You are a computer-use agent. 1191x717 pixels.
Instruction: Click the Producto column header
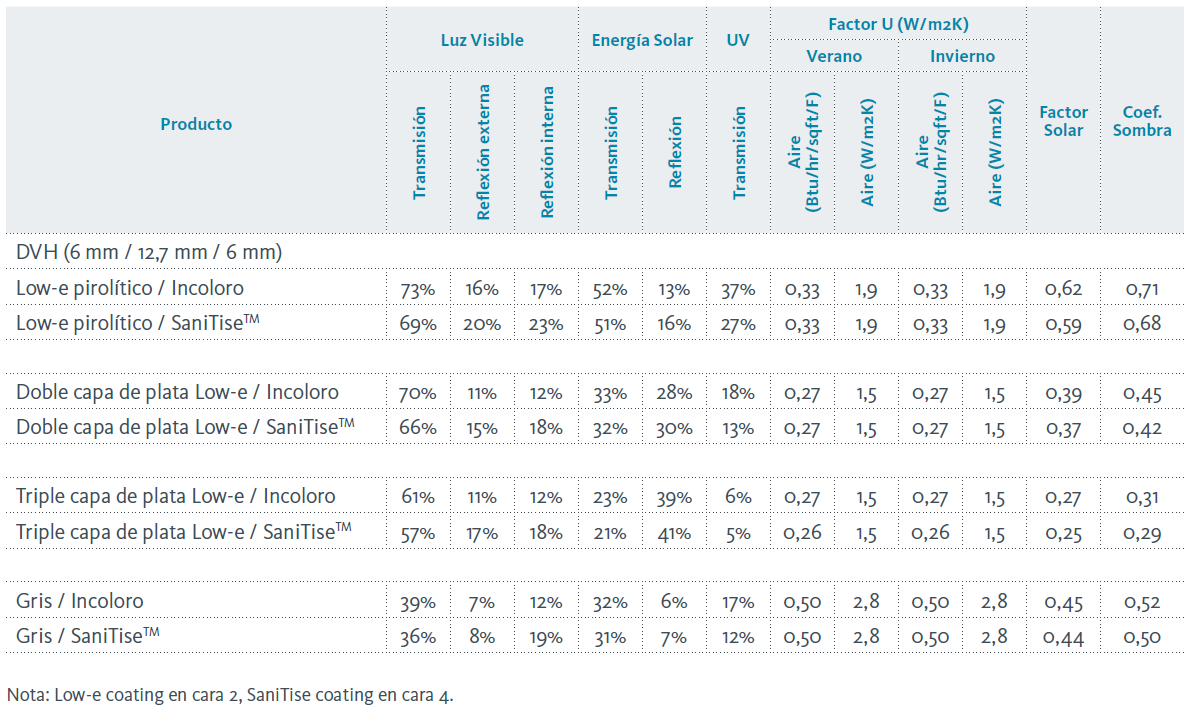[x=196, y=124]
